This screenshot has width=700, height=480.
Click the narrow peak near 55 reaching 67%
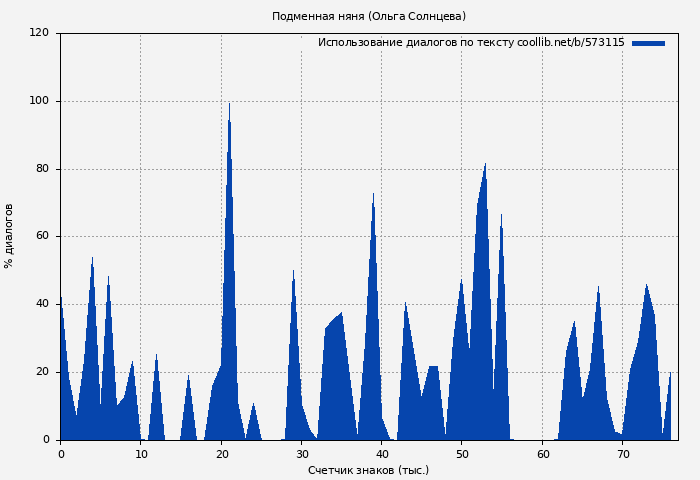502,217
